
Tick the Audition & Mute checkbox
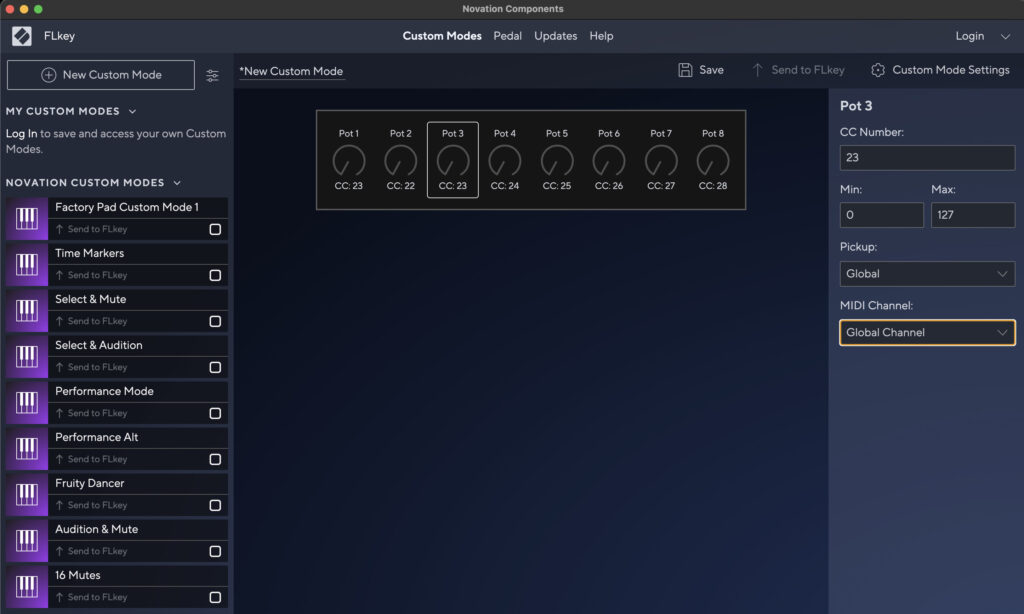tap(215, 551)
